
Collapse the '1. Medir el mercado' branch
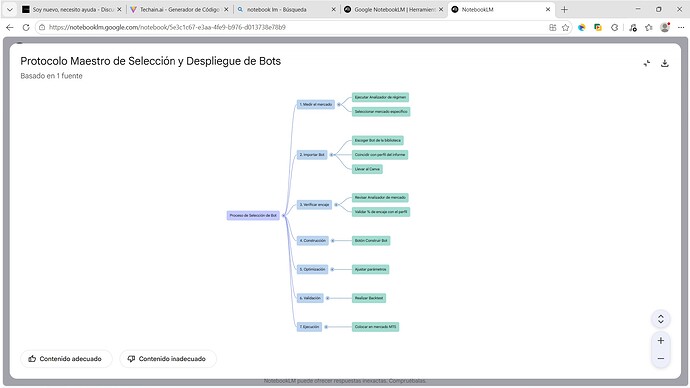[338, 104]
